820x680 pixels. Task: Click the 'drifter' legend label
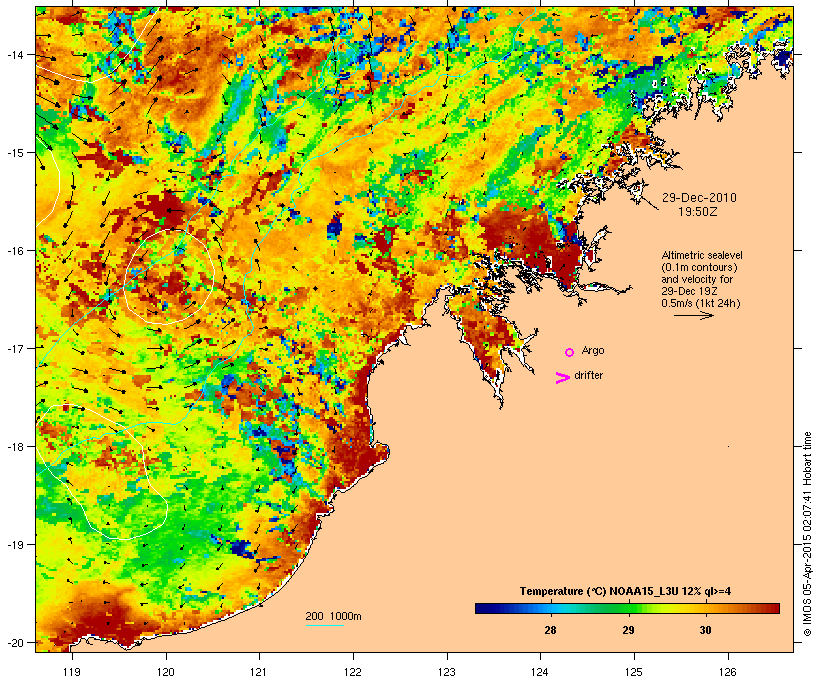[x=588, y=375]
